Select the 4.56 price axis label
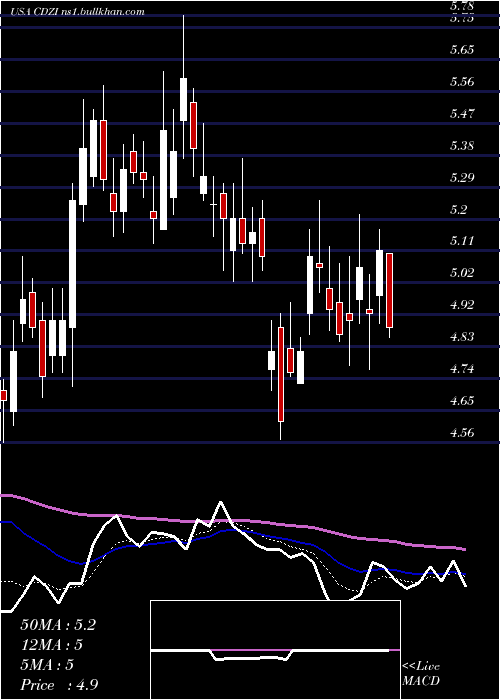Viewport: 500px width, 700px height. click(462, 433)
